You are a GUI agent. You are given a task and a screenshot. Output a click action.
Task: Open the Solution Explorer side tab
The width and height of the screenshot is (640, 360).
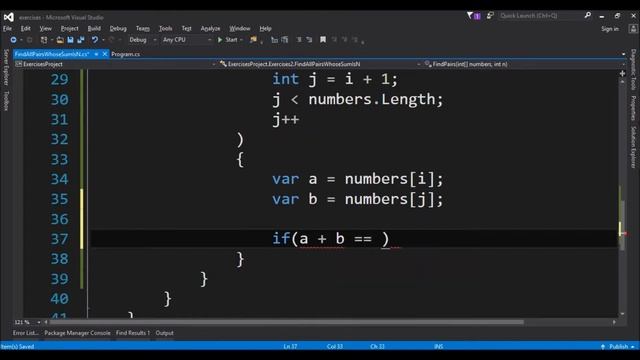tap(633, 147)
